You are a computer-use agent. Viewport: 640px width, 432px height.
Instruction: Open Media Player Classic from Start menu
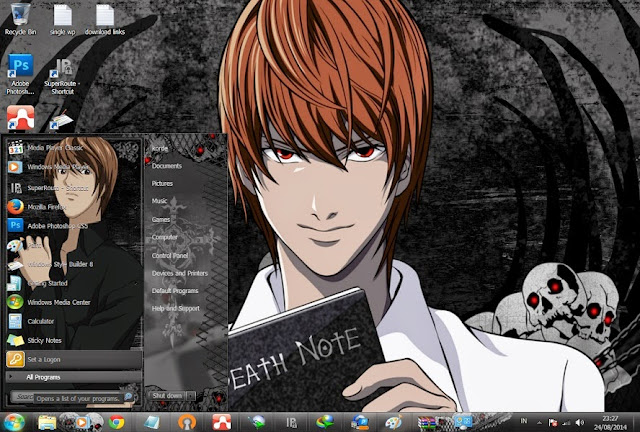pyautogui.click(x=73, y=147)
